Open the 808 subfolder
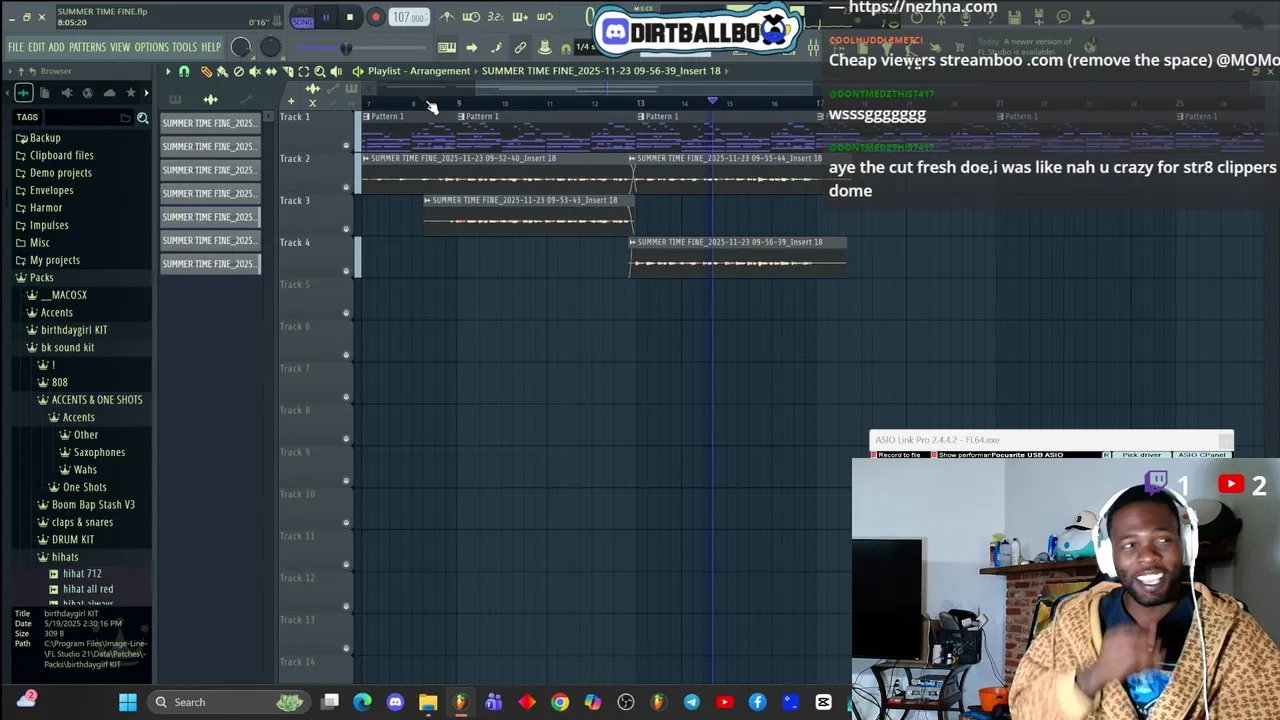 [x=59, y=382]
